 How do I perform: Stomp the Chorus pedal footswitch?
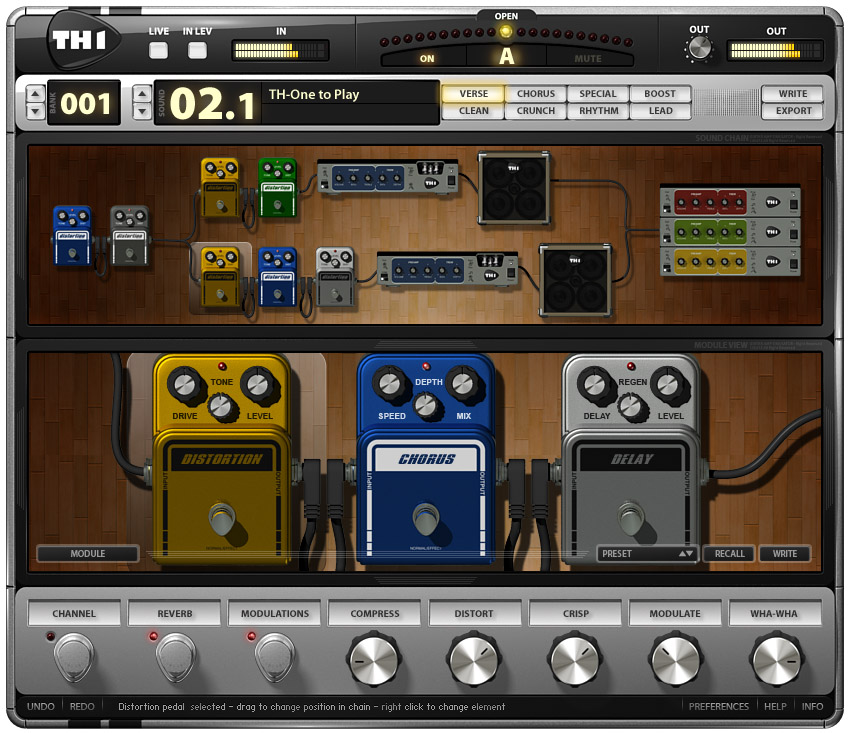click(x=426, y=518)
